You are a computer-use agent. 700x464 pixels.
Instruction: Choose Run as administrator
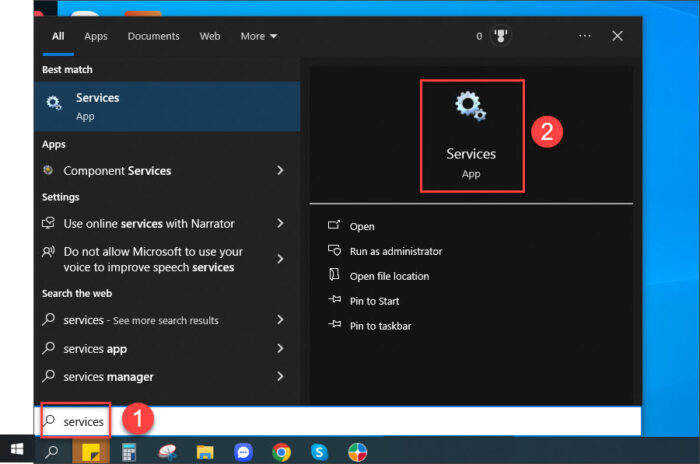click(x=396, y=251)
